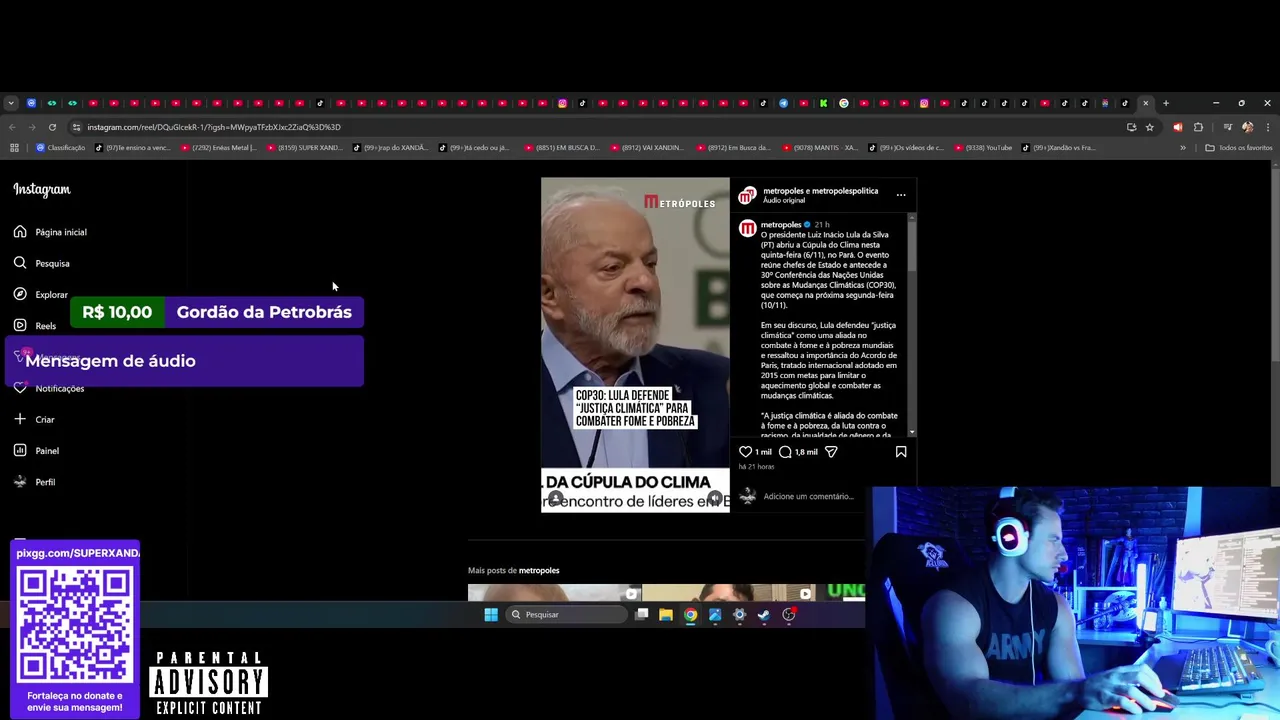Click the taskbar Pesquisar search box
Image resolution: width=1280 pixels, height=720 pixels.
pyautogui.click(x=565, y=615)
